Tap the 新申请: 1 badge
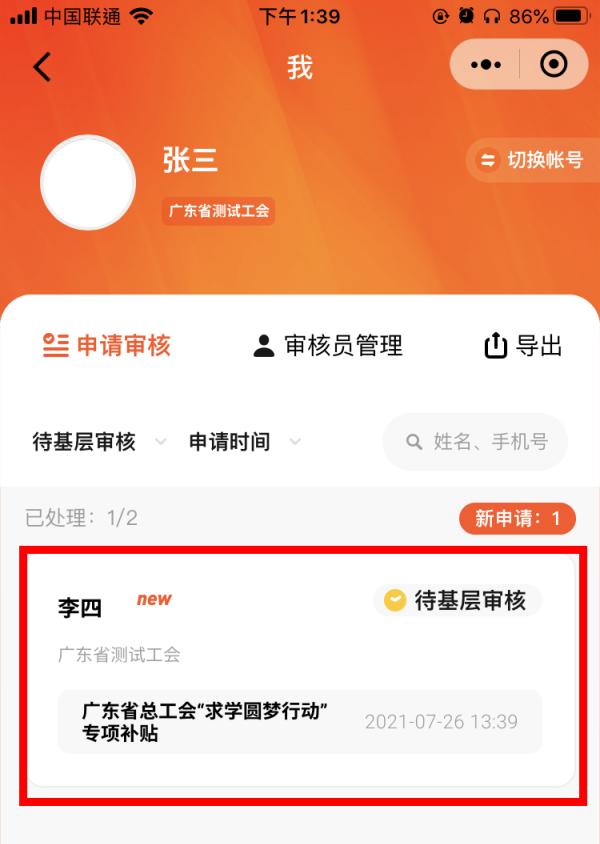600x844 pixels. click(x=517, y=518)
